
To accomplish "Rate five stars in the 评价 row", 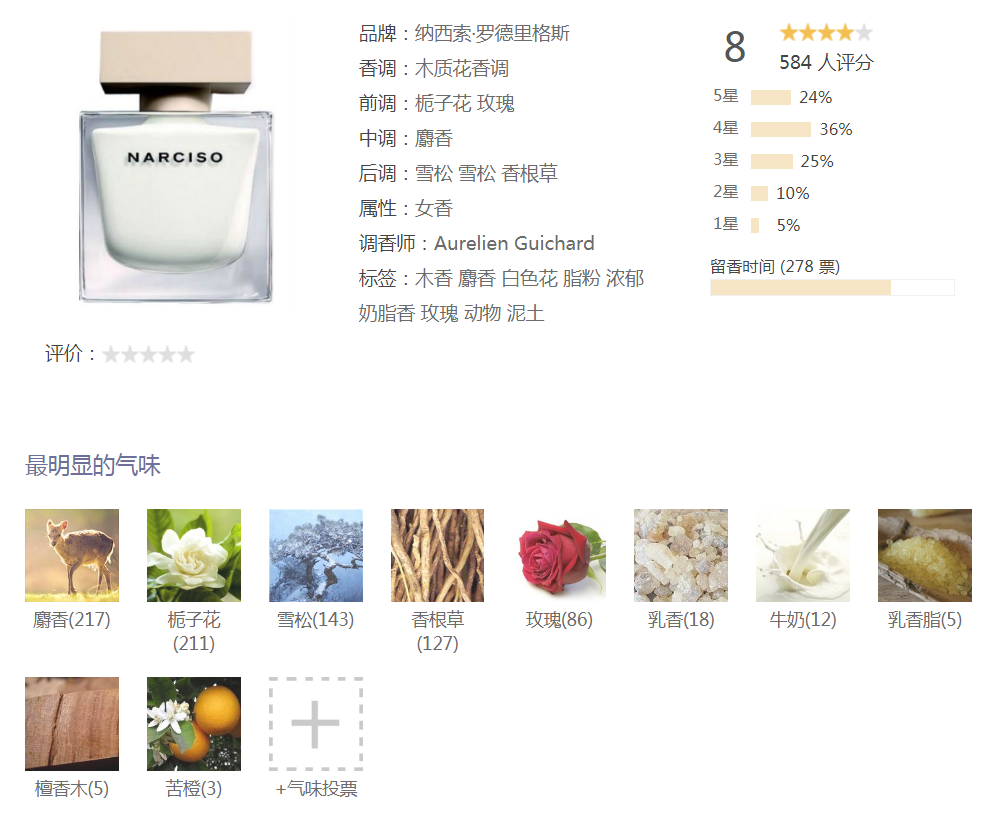I will pyautogui.click(x=186, y=354).
